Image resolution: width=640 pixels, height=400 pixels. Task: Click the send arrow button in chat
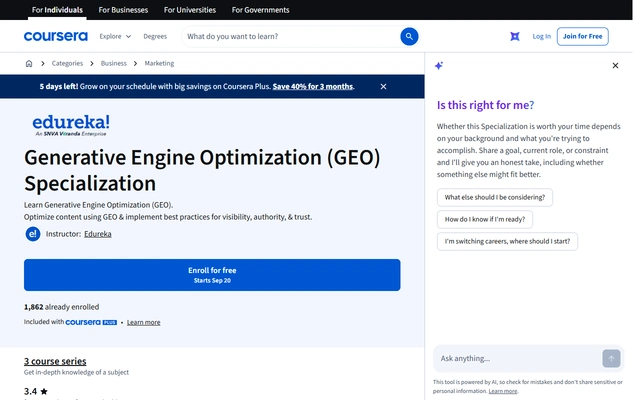click(x=611, y=358)
